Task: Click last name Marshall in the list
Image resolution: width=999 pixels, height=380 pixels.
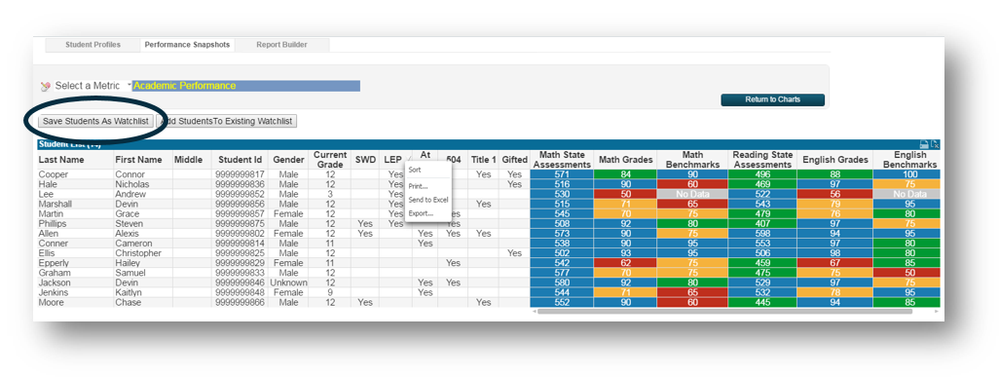Action: coord(56,204)
